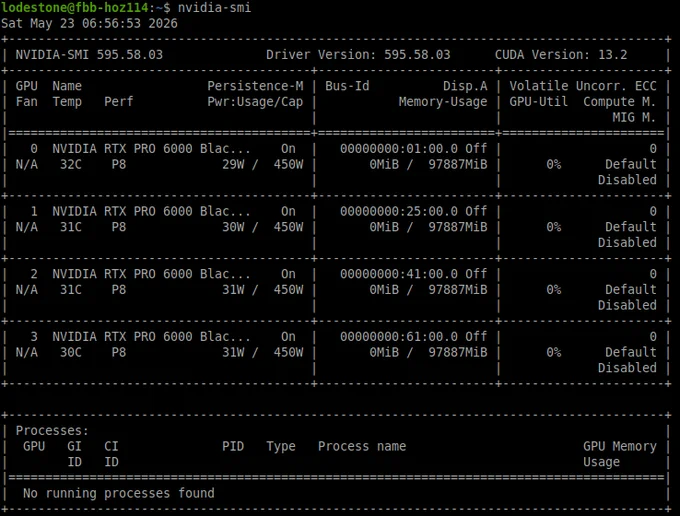This screenshot has height=516, width=680.
Task: Click the 'Pwr:Usage/Cap' column header
Action: point(255,101)
